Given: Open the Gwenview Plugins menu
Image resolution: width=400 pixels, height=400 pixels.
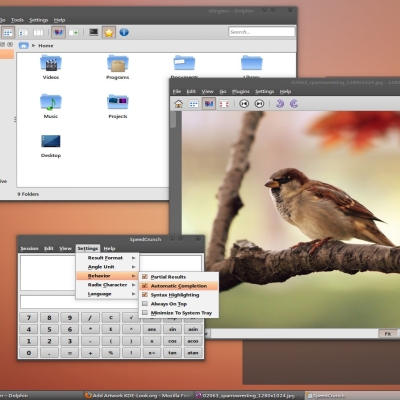Looking at the screenshot, I should [x=241, y=91].
